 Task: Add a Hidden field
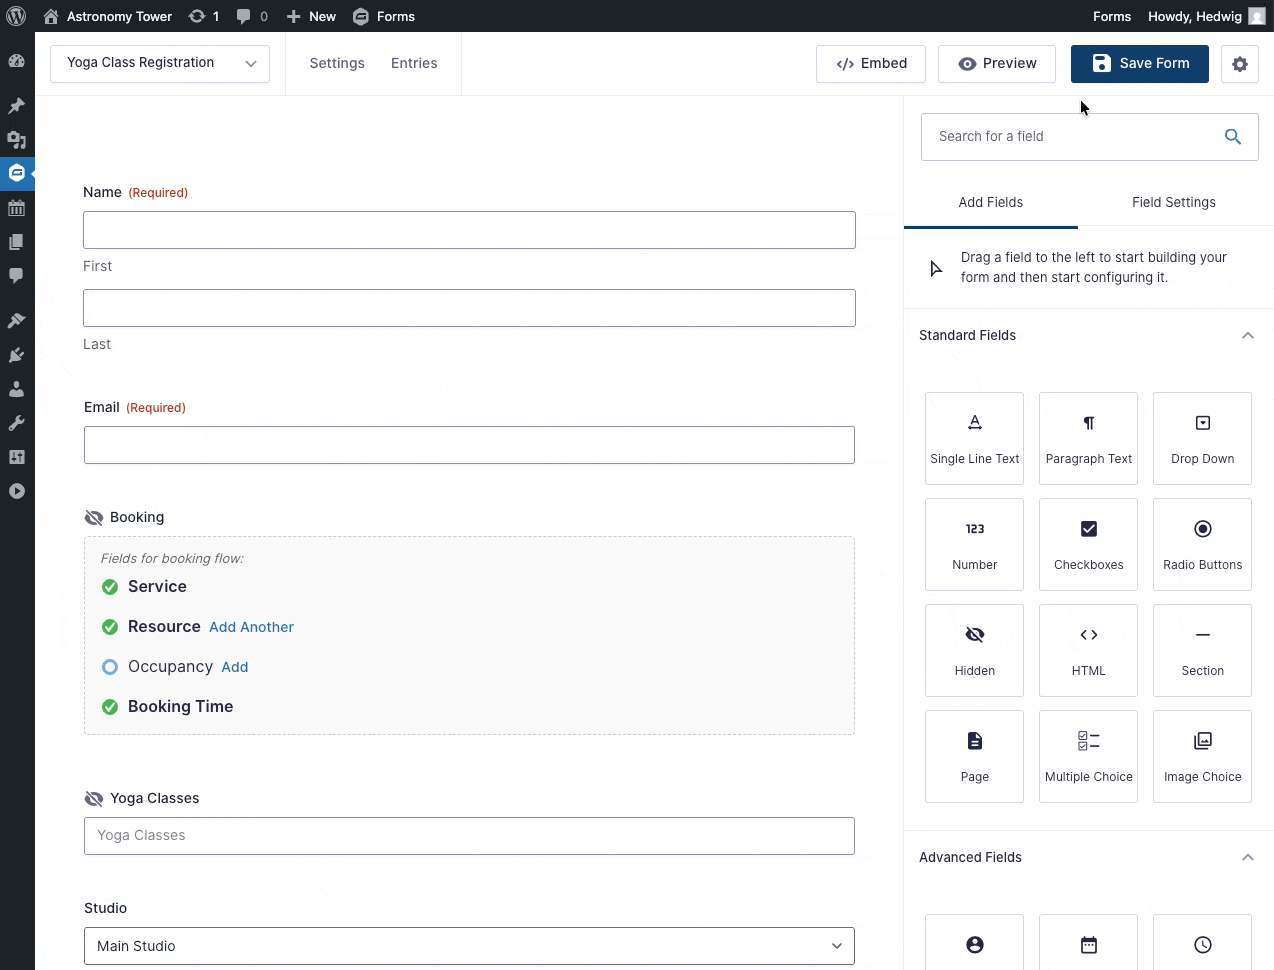974,650
